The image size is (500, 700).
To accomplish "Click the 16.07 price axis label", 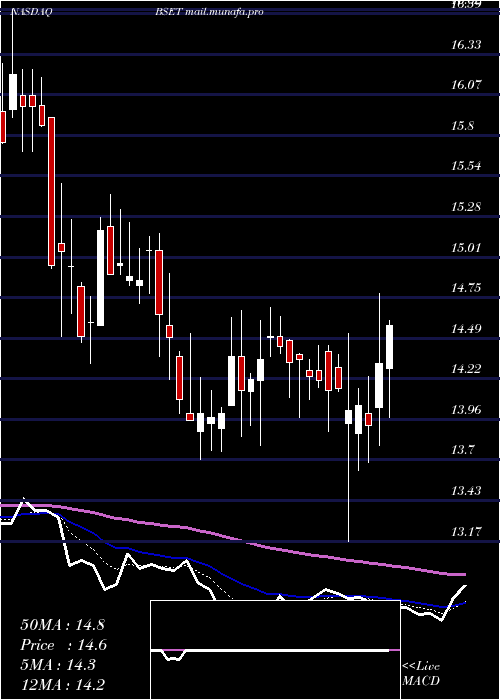I will point(467,84).
